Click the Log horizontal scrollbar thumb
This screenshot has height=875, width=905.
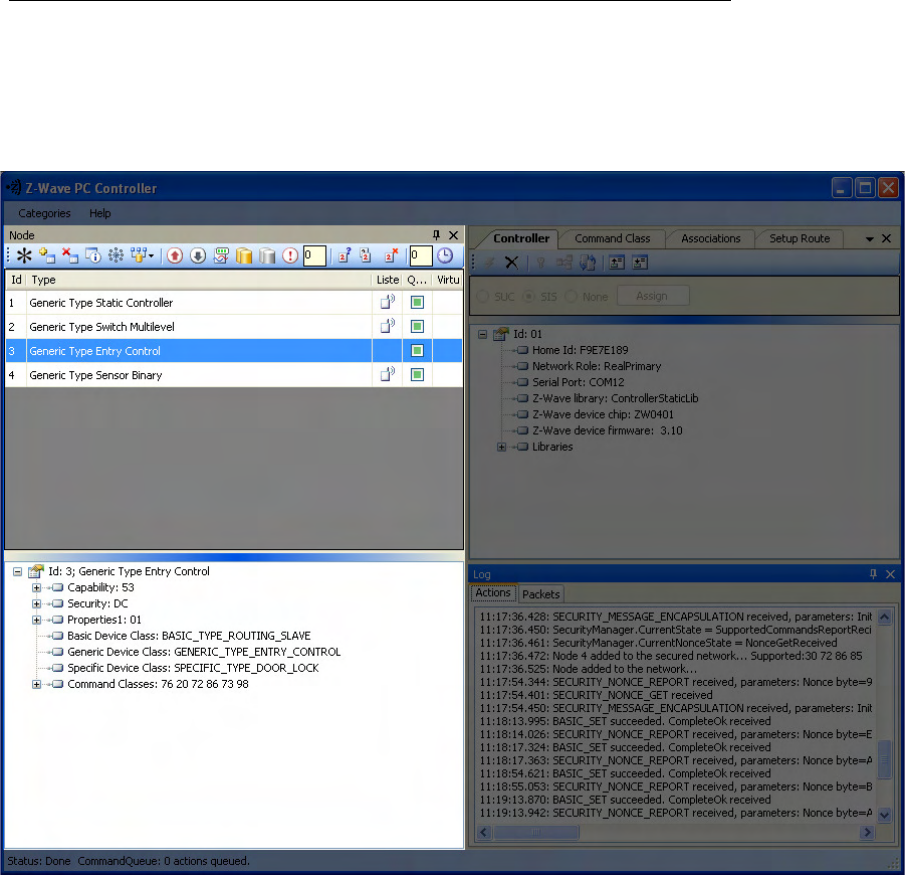536,832
